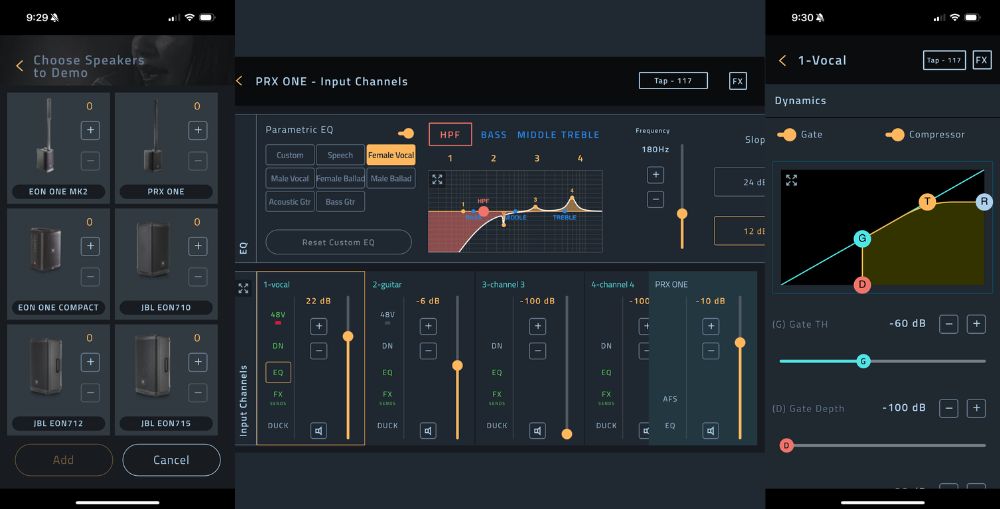This screenshot has height=509, width=1000.
Task: Raise 1-vocal gain with plus button
Action: click(x=319, y=327)
